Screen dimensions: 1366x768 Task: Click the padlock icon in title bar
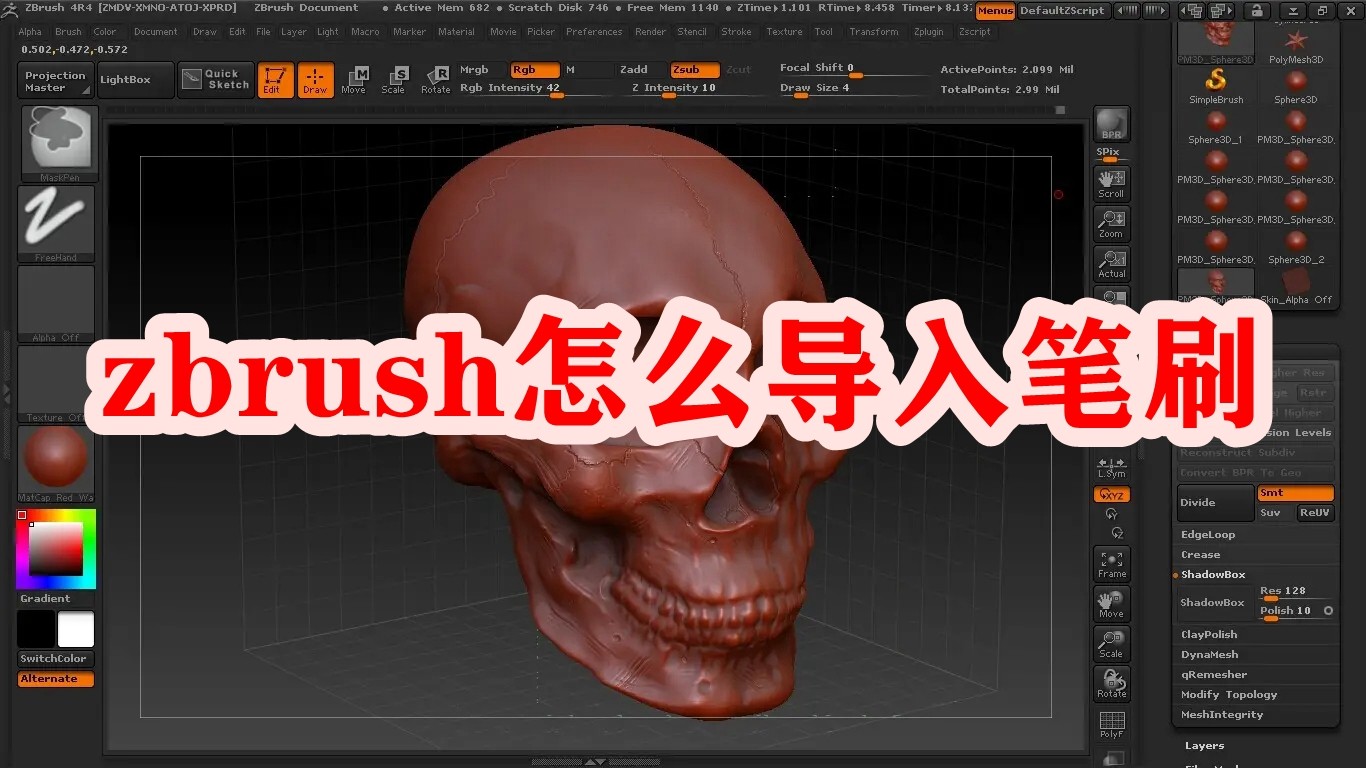1255,11
